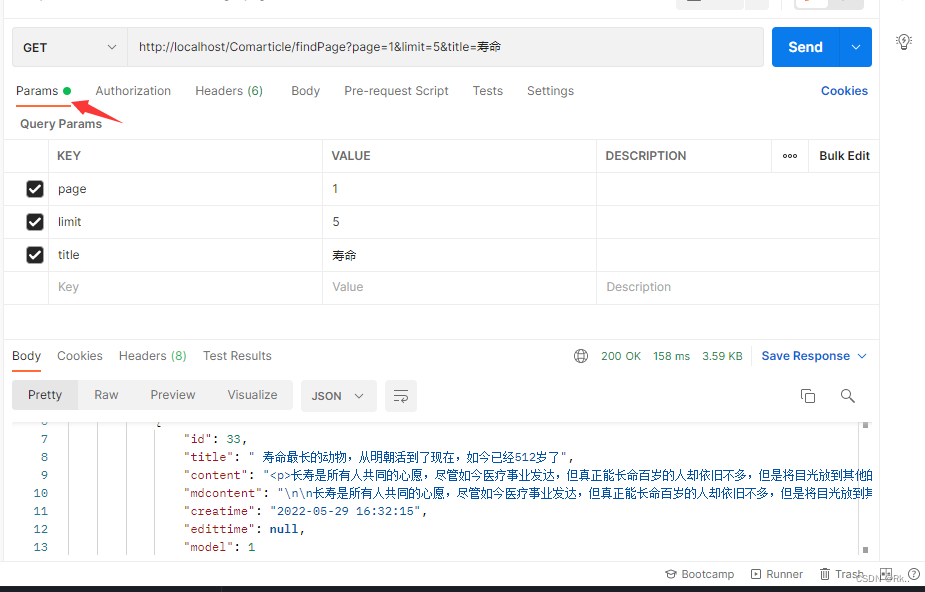Search the response with magnifier icon

[x=848, y=396]
